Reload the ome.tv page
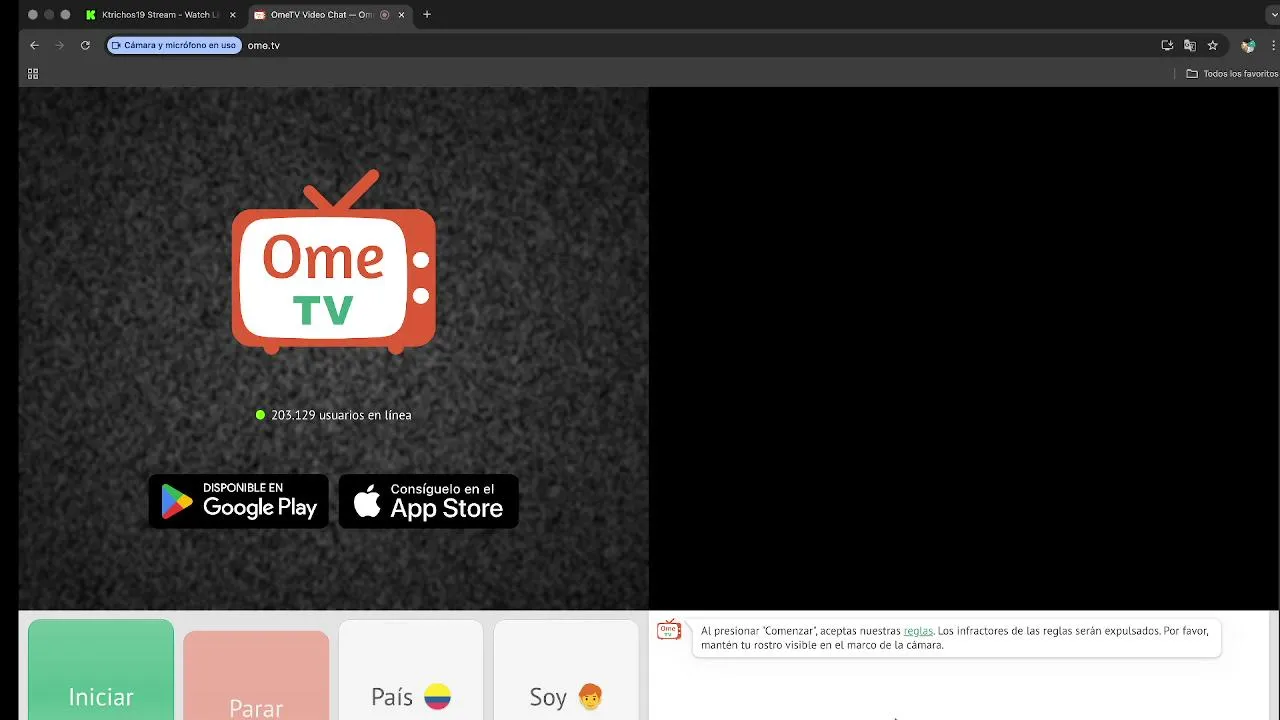The image size is (1280, 720). pos(85,45)
